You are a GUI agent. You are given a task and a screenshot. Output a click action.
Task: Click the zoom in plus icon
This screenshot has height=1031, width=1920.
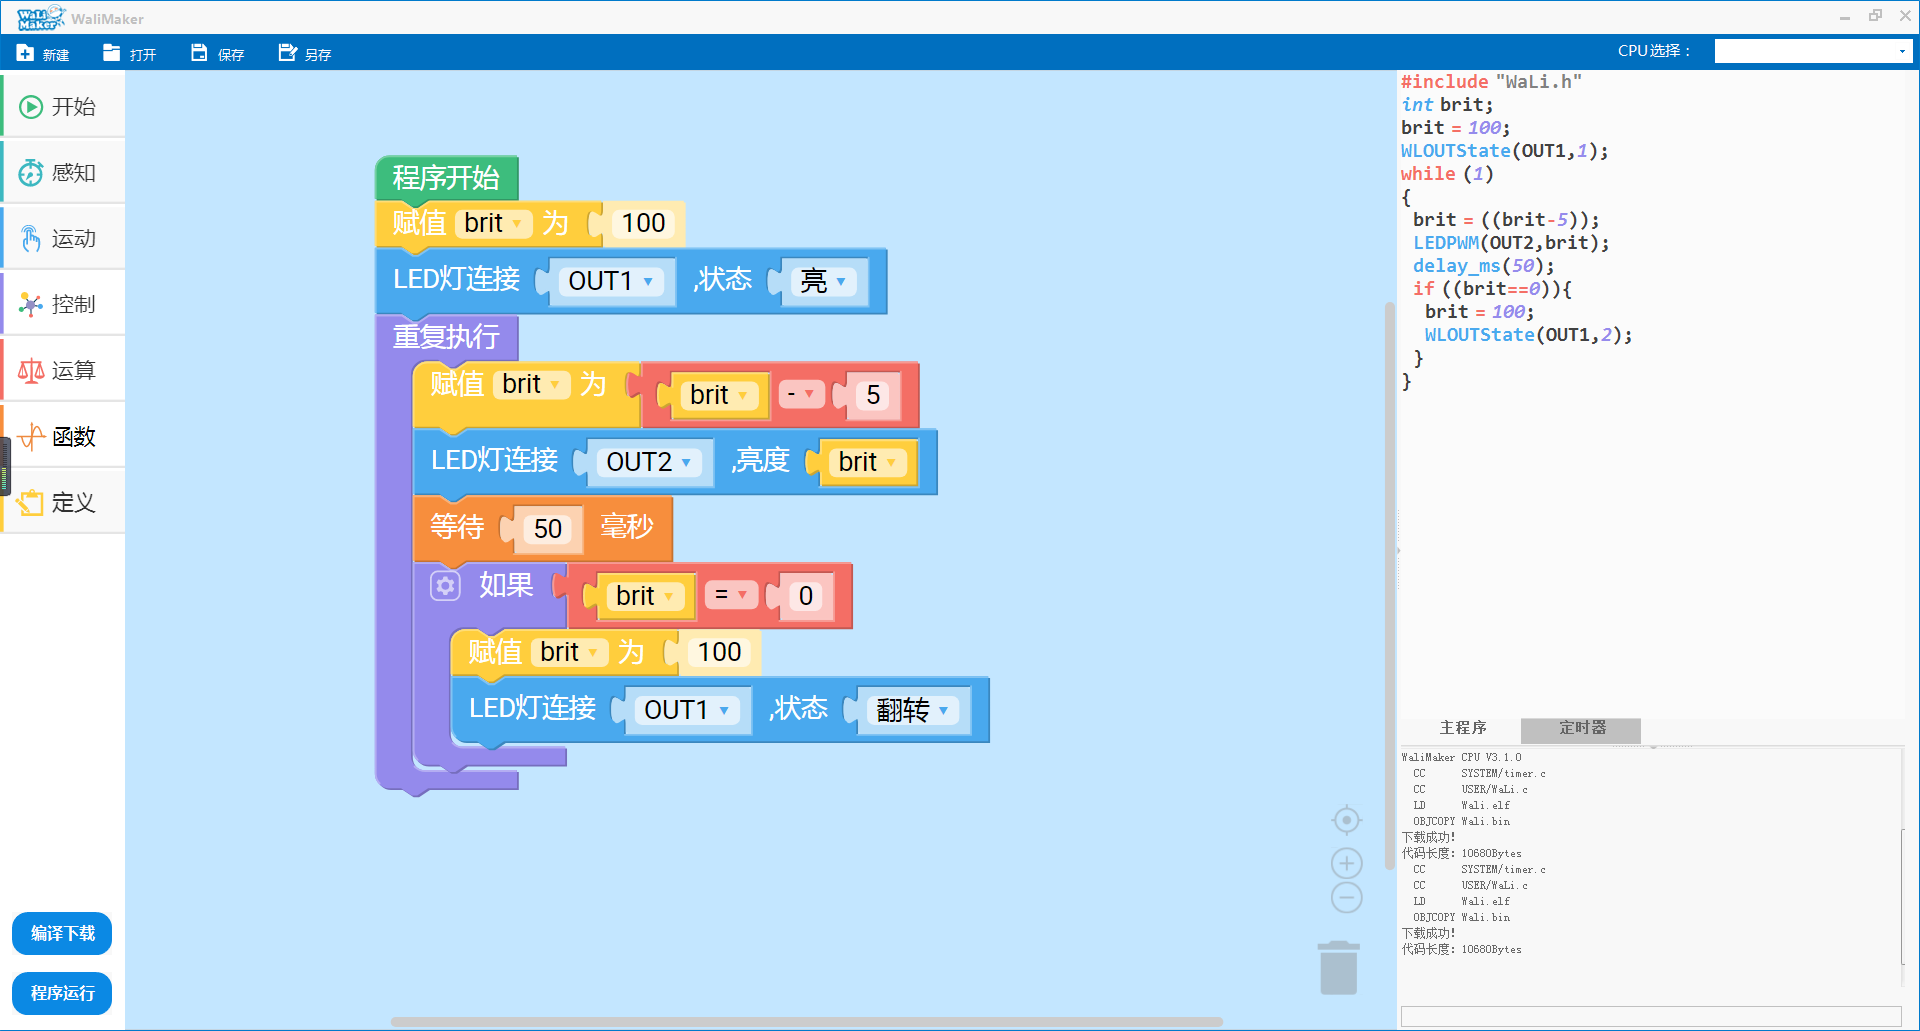tap(1347, 863)
